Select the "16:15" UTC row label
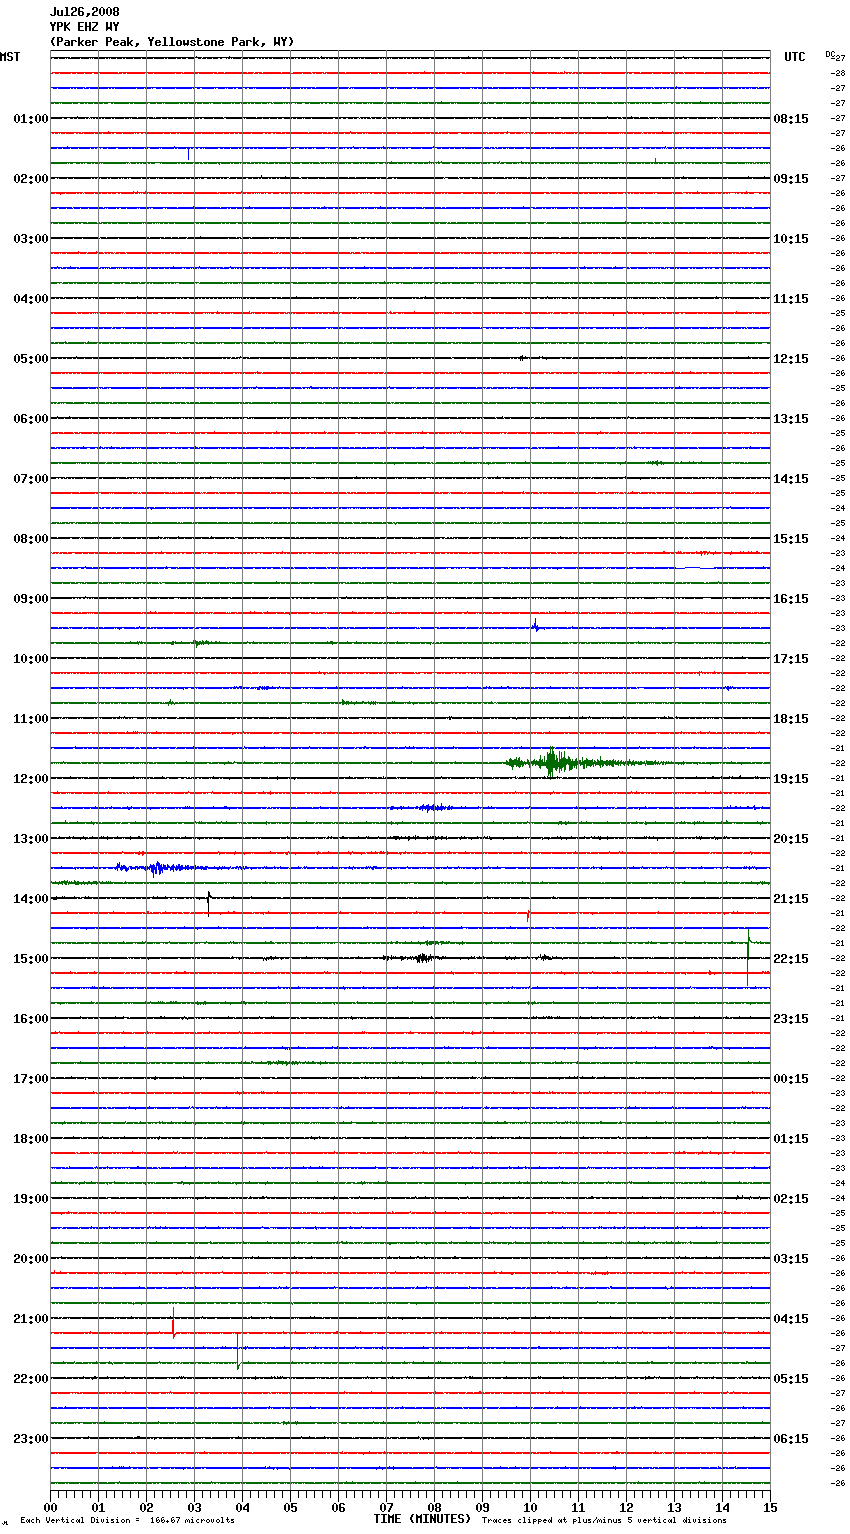The height and width of the screenshot is (1534, 850). click(x=791, y=599)
